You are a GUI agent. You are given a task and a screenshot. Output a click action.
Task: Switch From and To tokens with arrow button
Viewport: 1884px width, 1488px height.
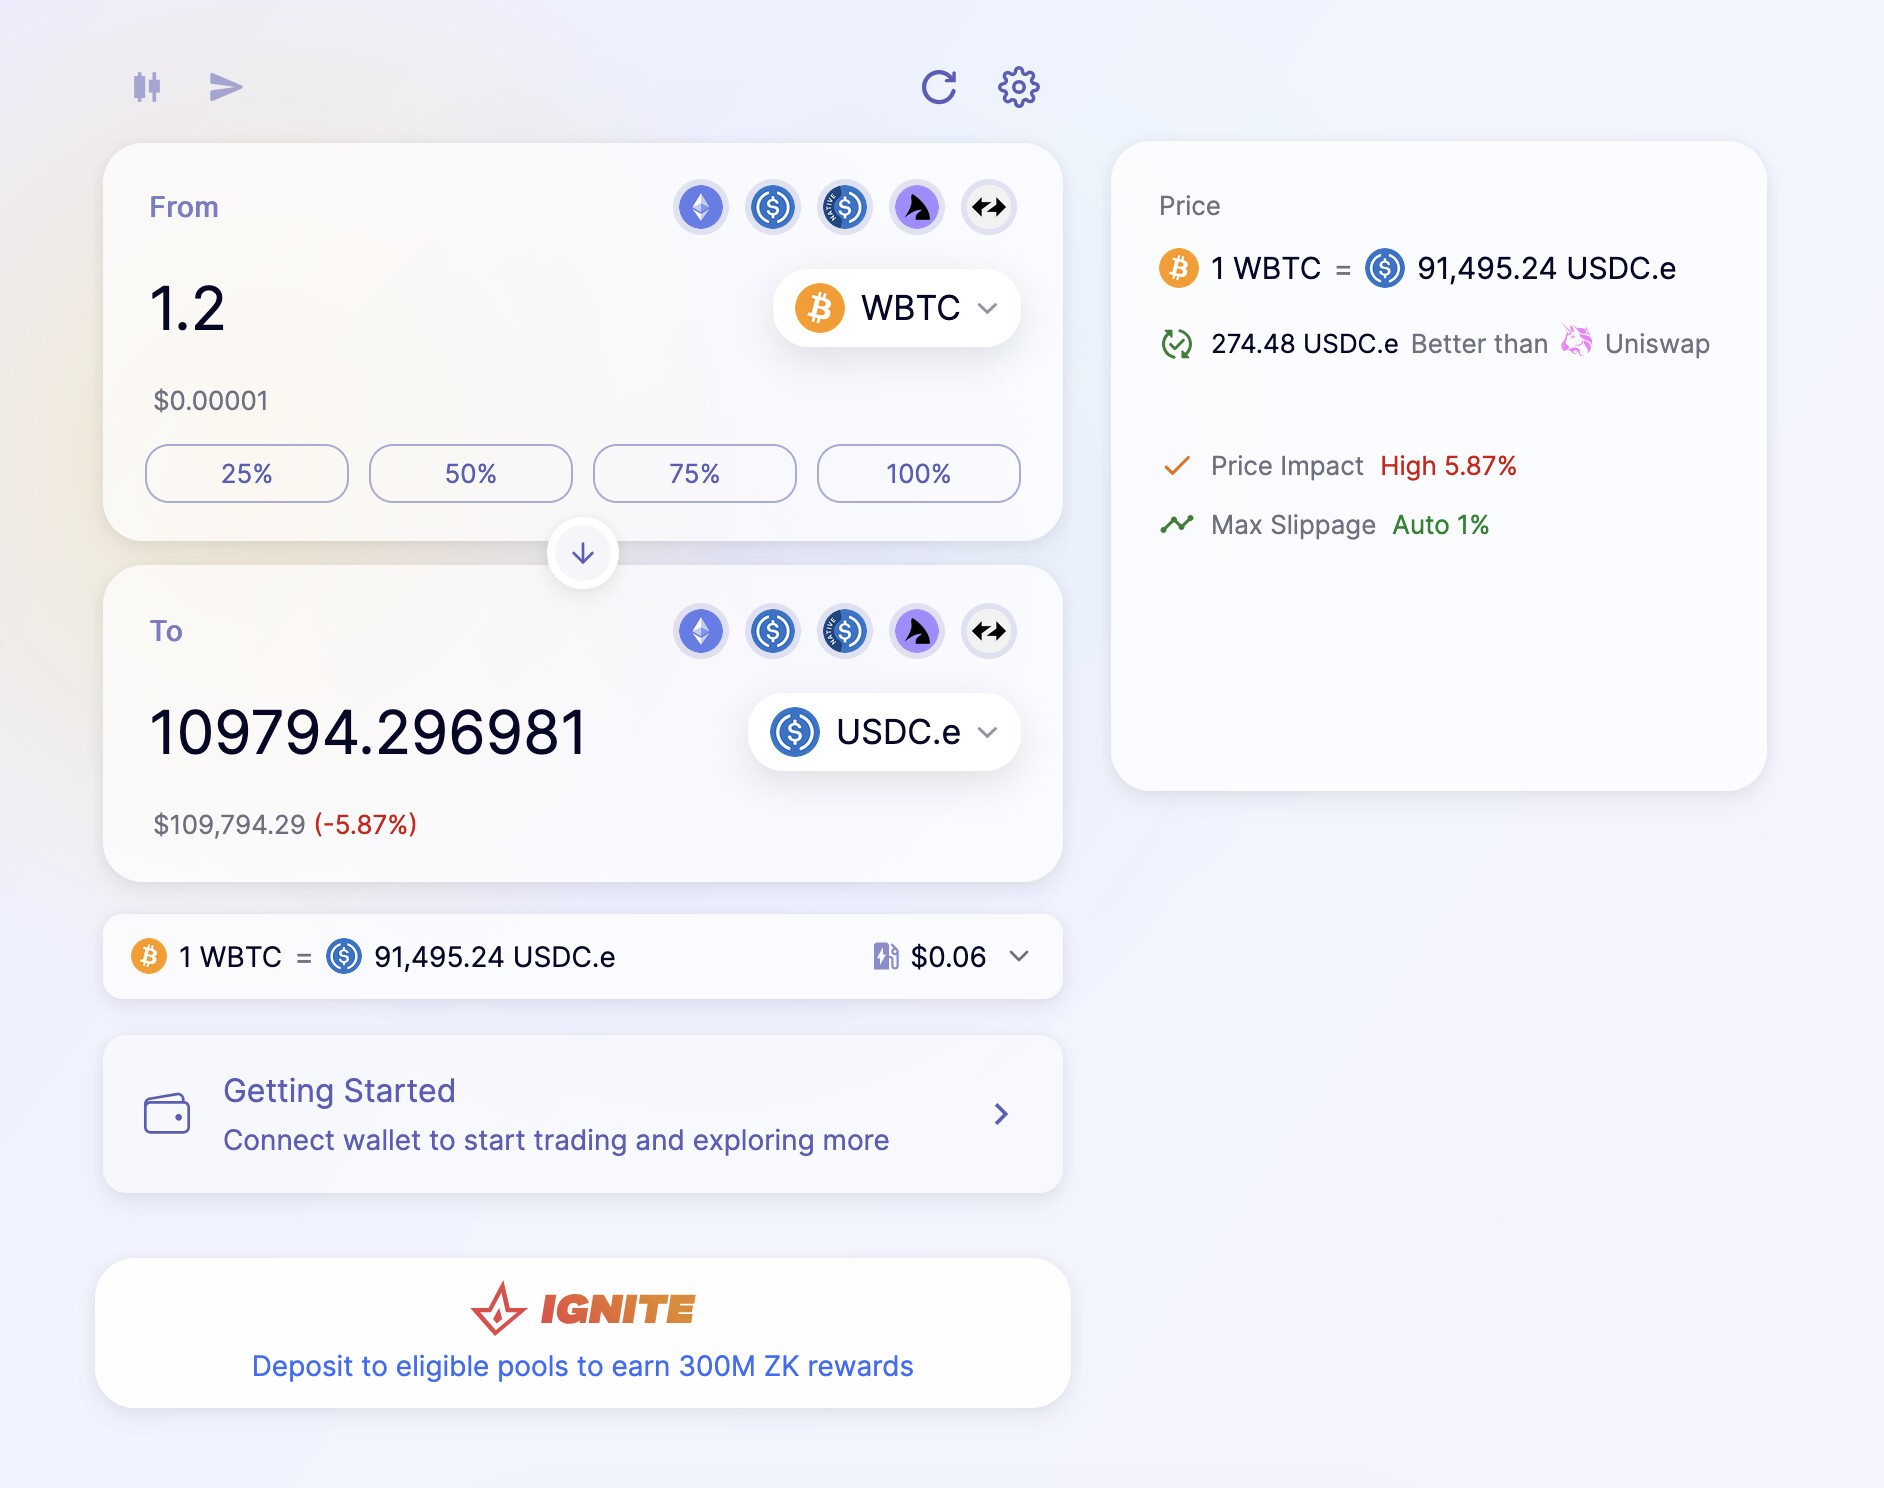(x=583, y=553)
